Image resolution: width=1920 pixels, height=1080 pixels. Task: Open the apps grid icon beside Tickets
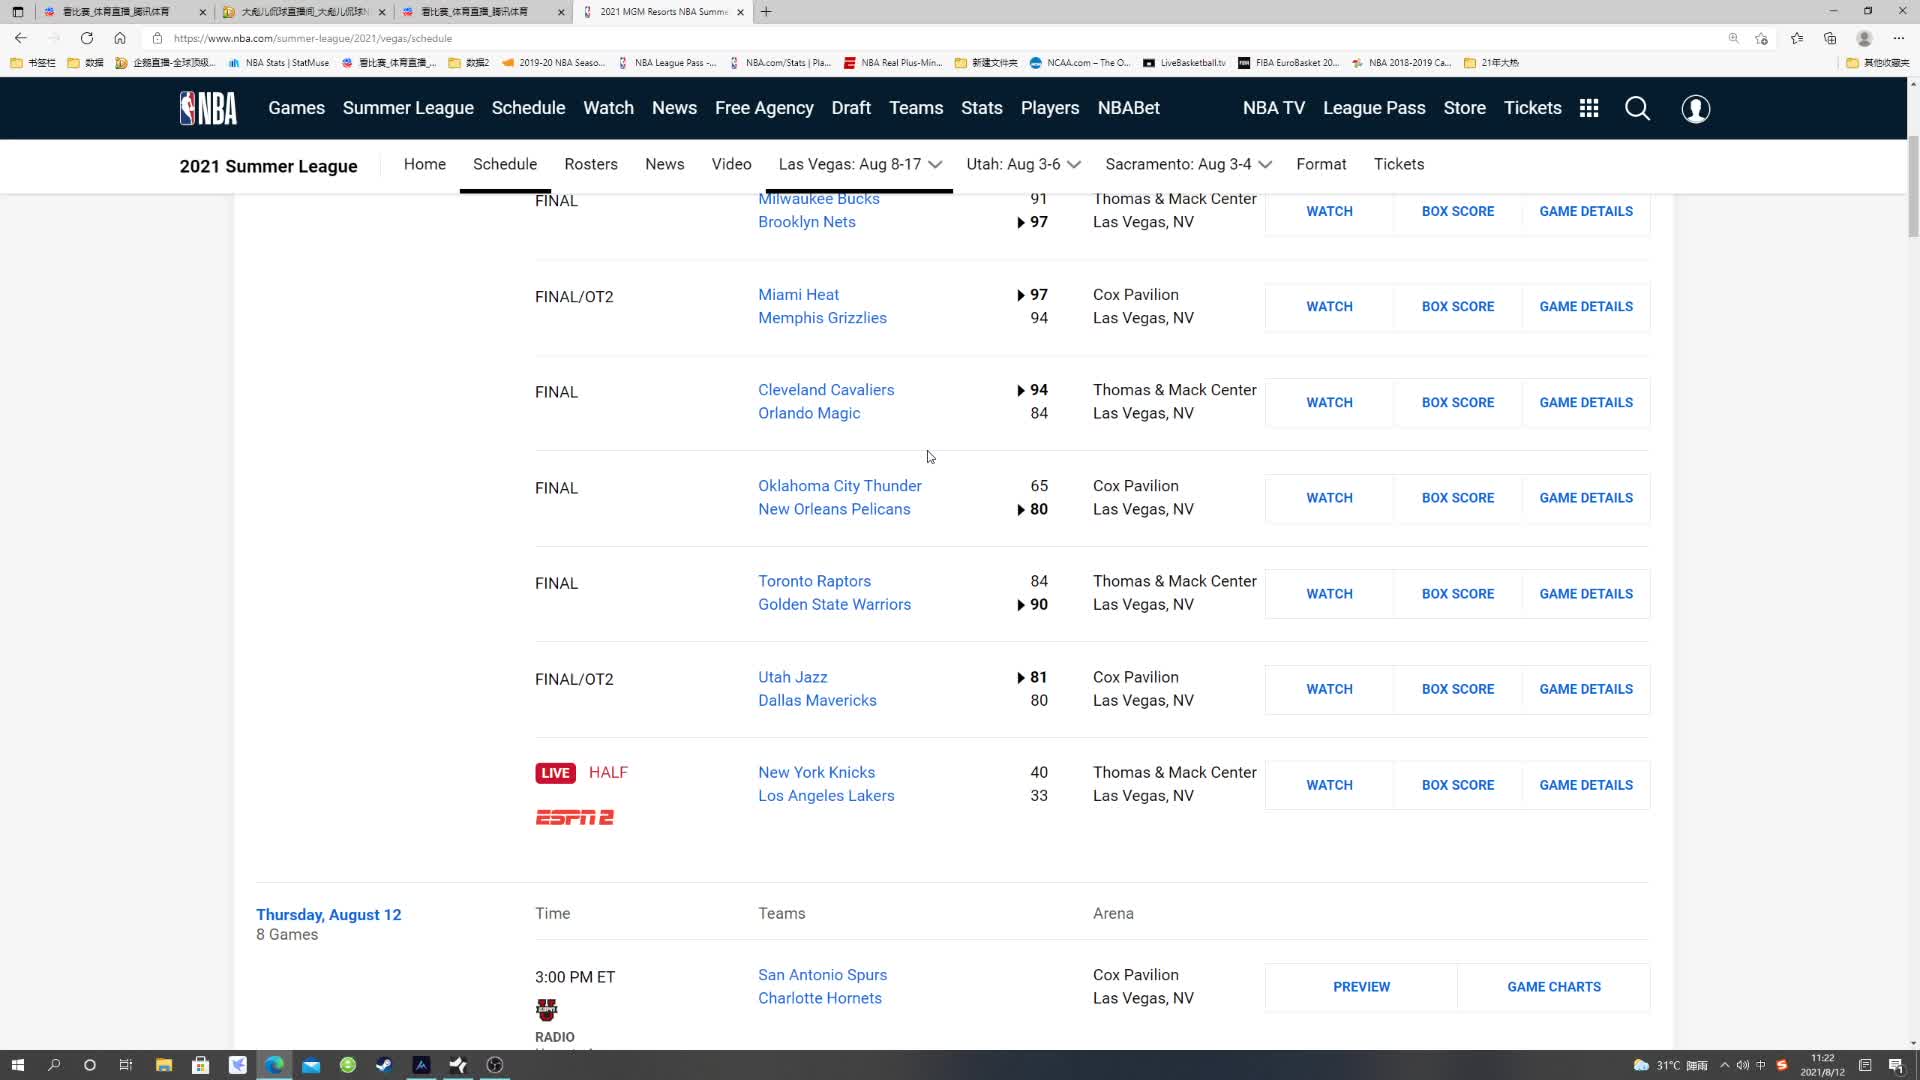point(1589,108)
